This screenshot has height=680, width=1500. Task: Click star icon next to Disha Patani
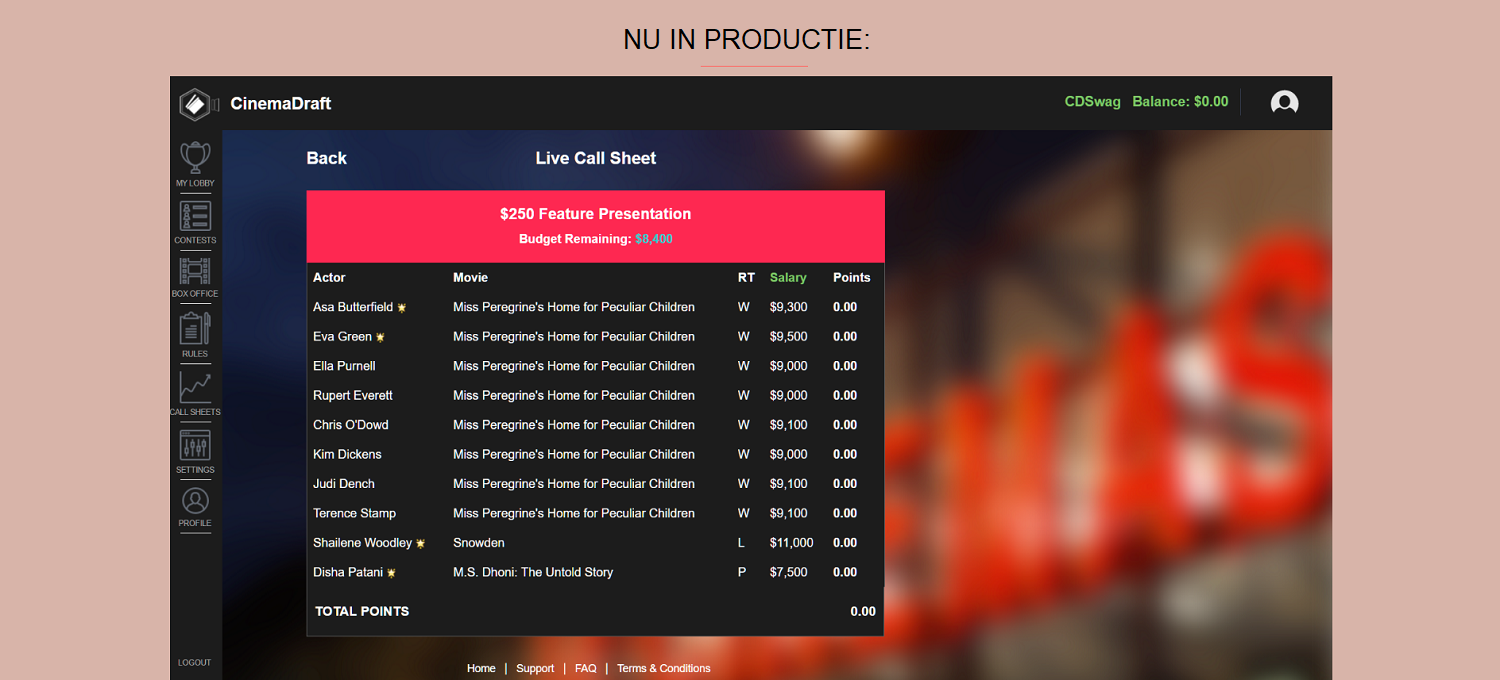coord(391,573)
